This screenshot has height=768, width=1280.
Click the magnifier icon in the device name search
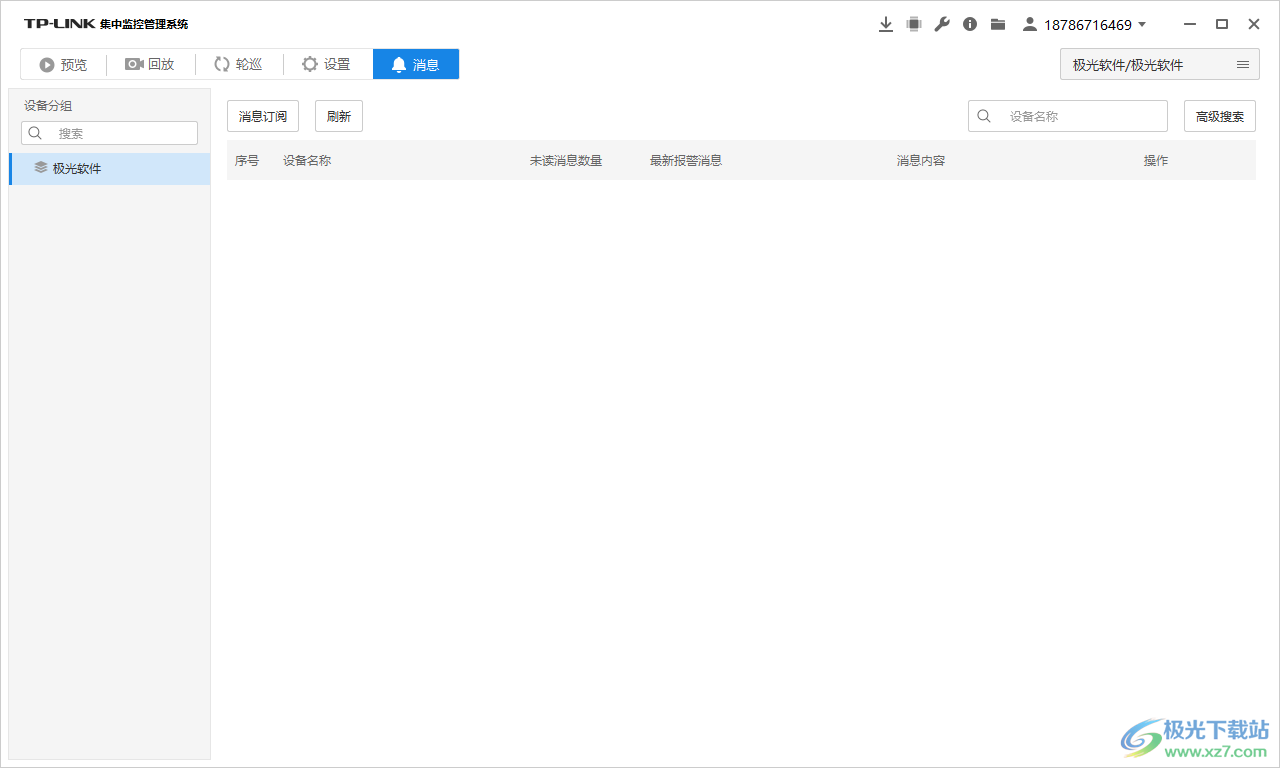click(x=983, y=115)
